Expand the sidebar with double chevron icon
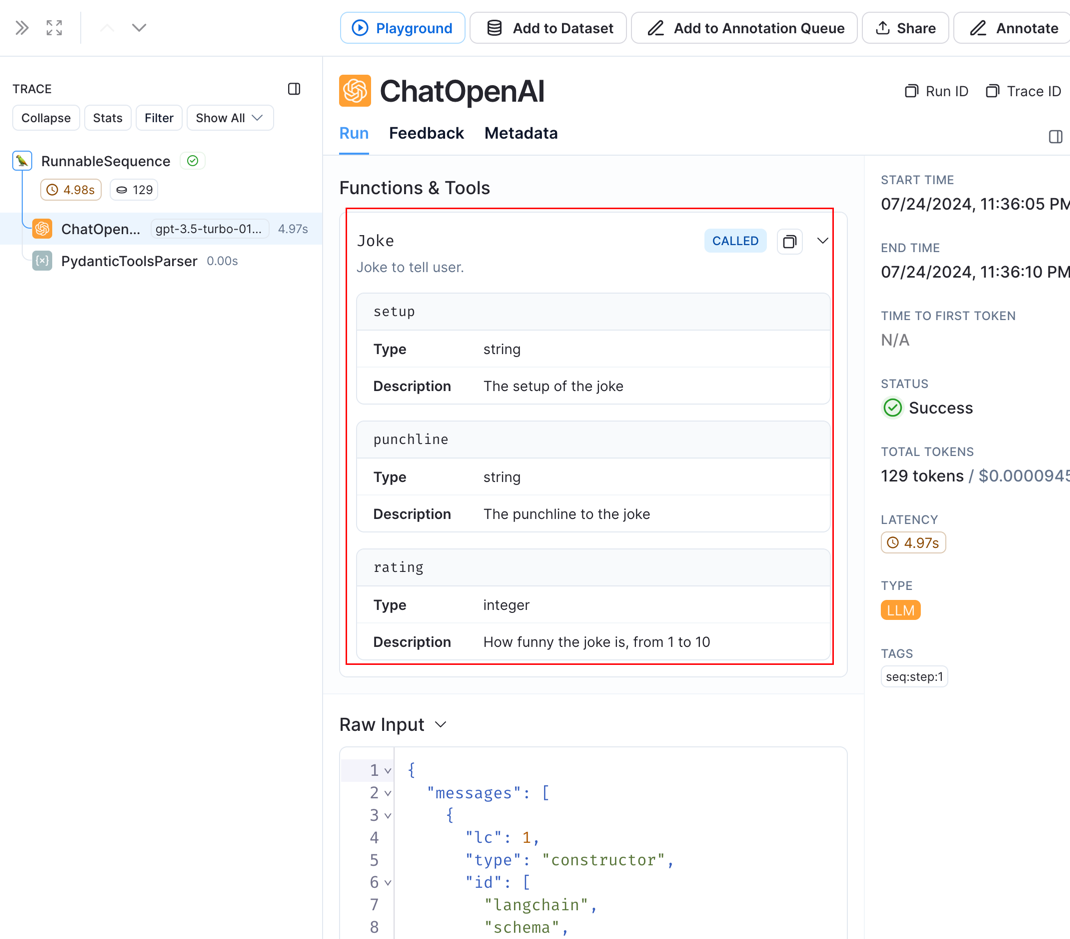 pyautogui.click(x=22, y=28)
